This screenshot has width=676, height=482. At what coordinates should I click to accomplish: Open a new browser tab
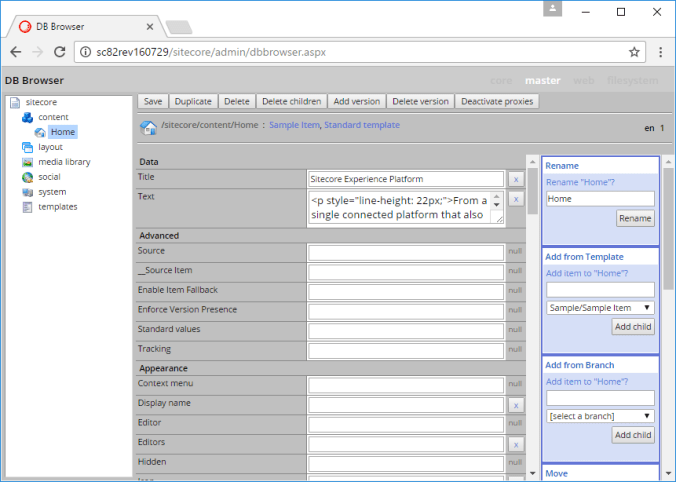pos(179,27)
